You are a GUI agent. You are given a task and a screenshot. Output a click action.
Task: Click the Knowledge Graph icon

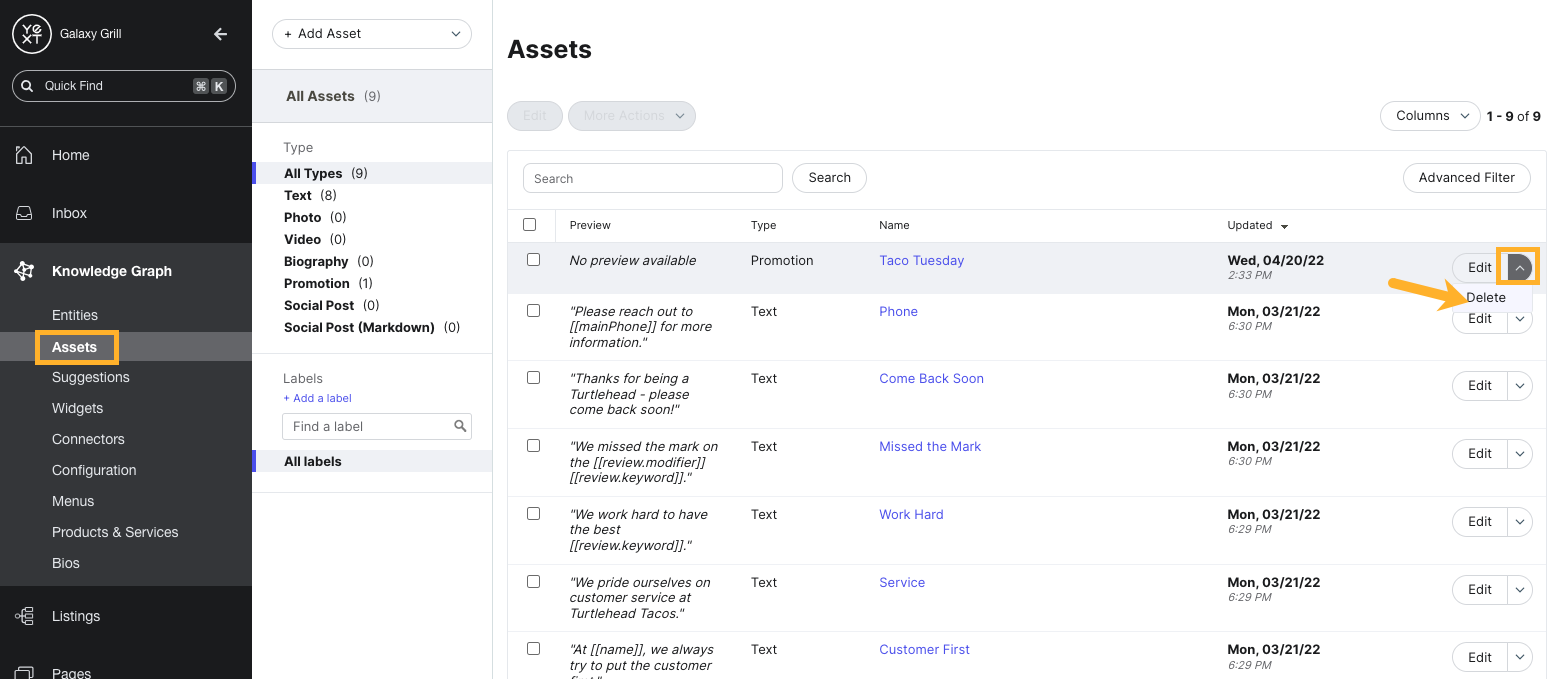pos(25,271)
